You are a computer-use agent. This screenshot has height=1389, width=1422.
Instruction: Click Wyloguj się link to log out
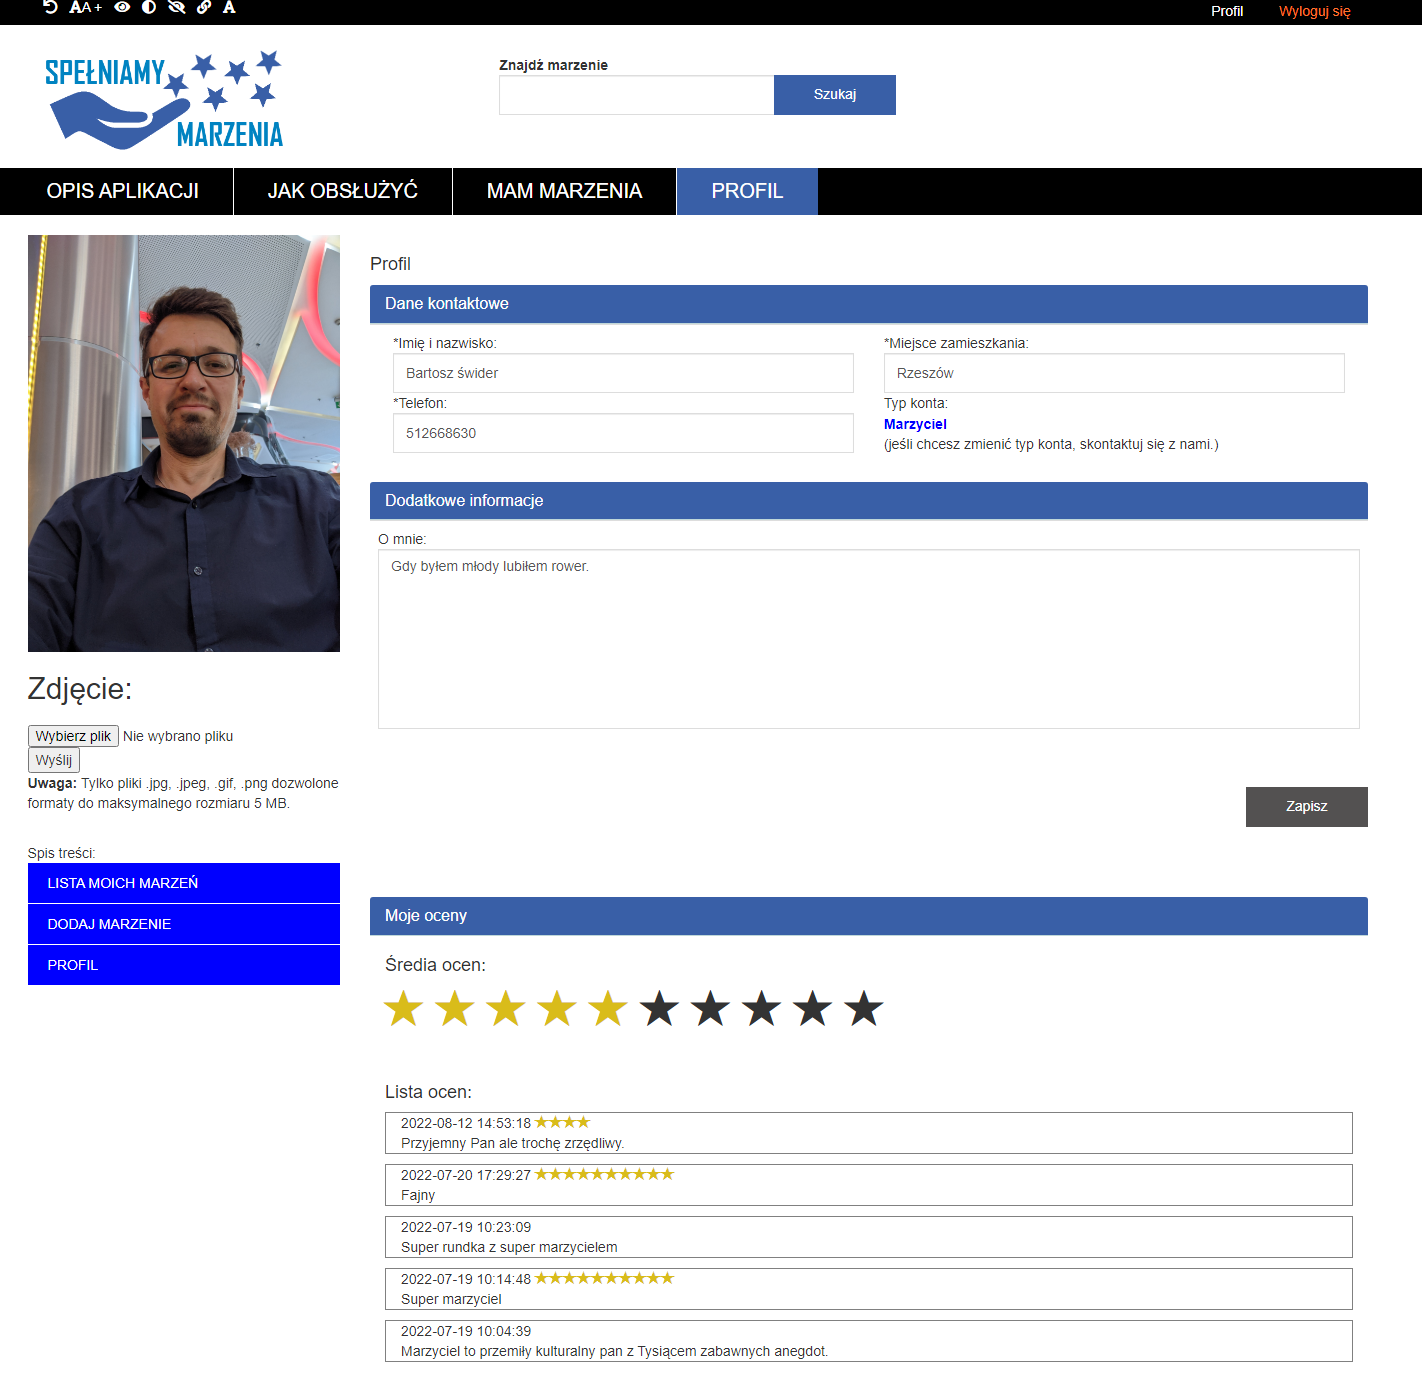(1314, 11)
